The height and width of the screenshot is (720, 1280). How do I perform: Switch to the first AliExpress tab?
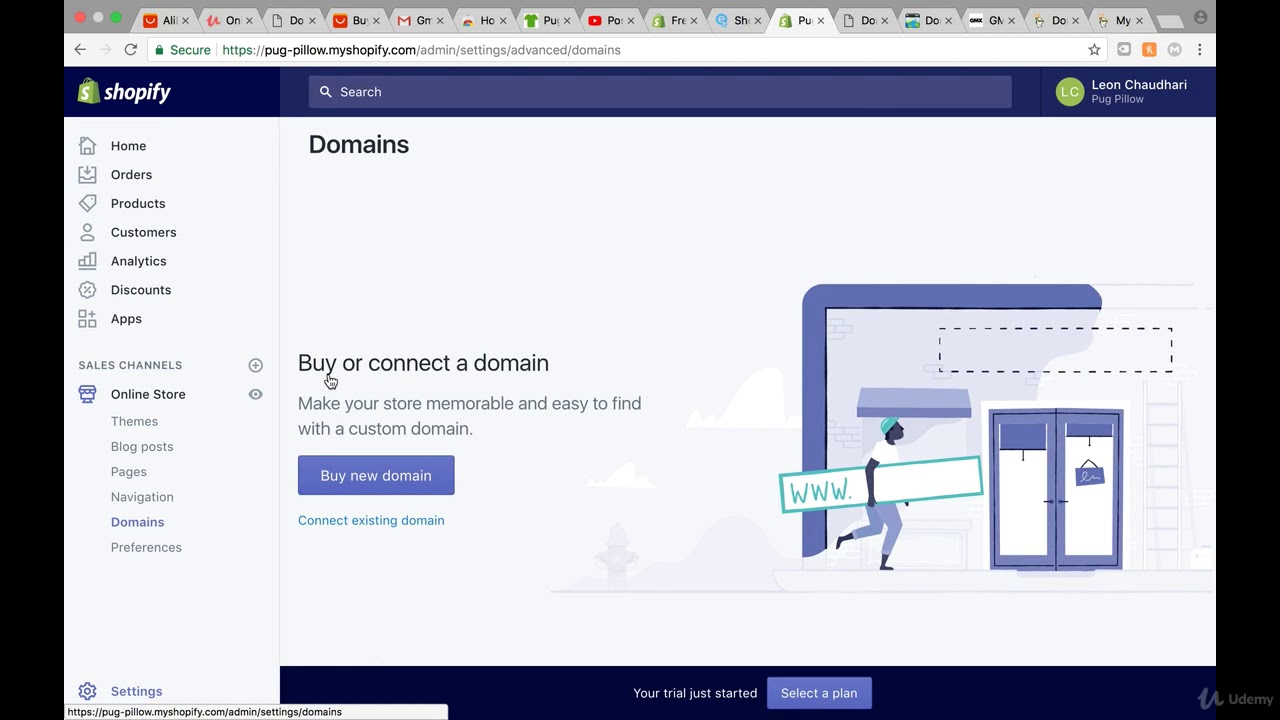click(166, 20)
